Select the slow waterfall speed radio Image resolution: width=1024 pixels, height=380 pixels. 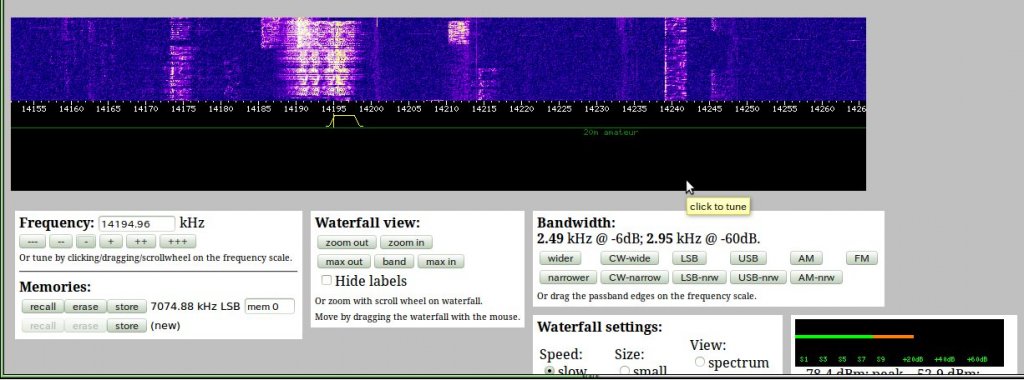click(549, 371)
